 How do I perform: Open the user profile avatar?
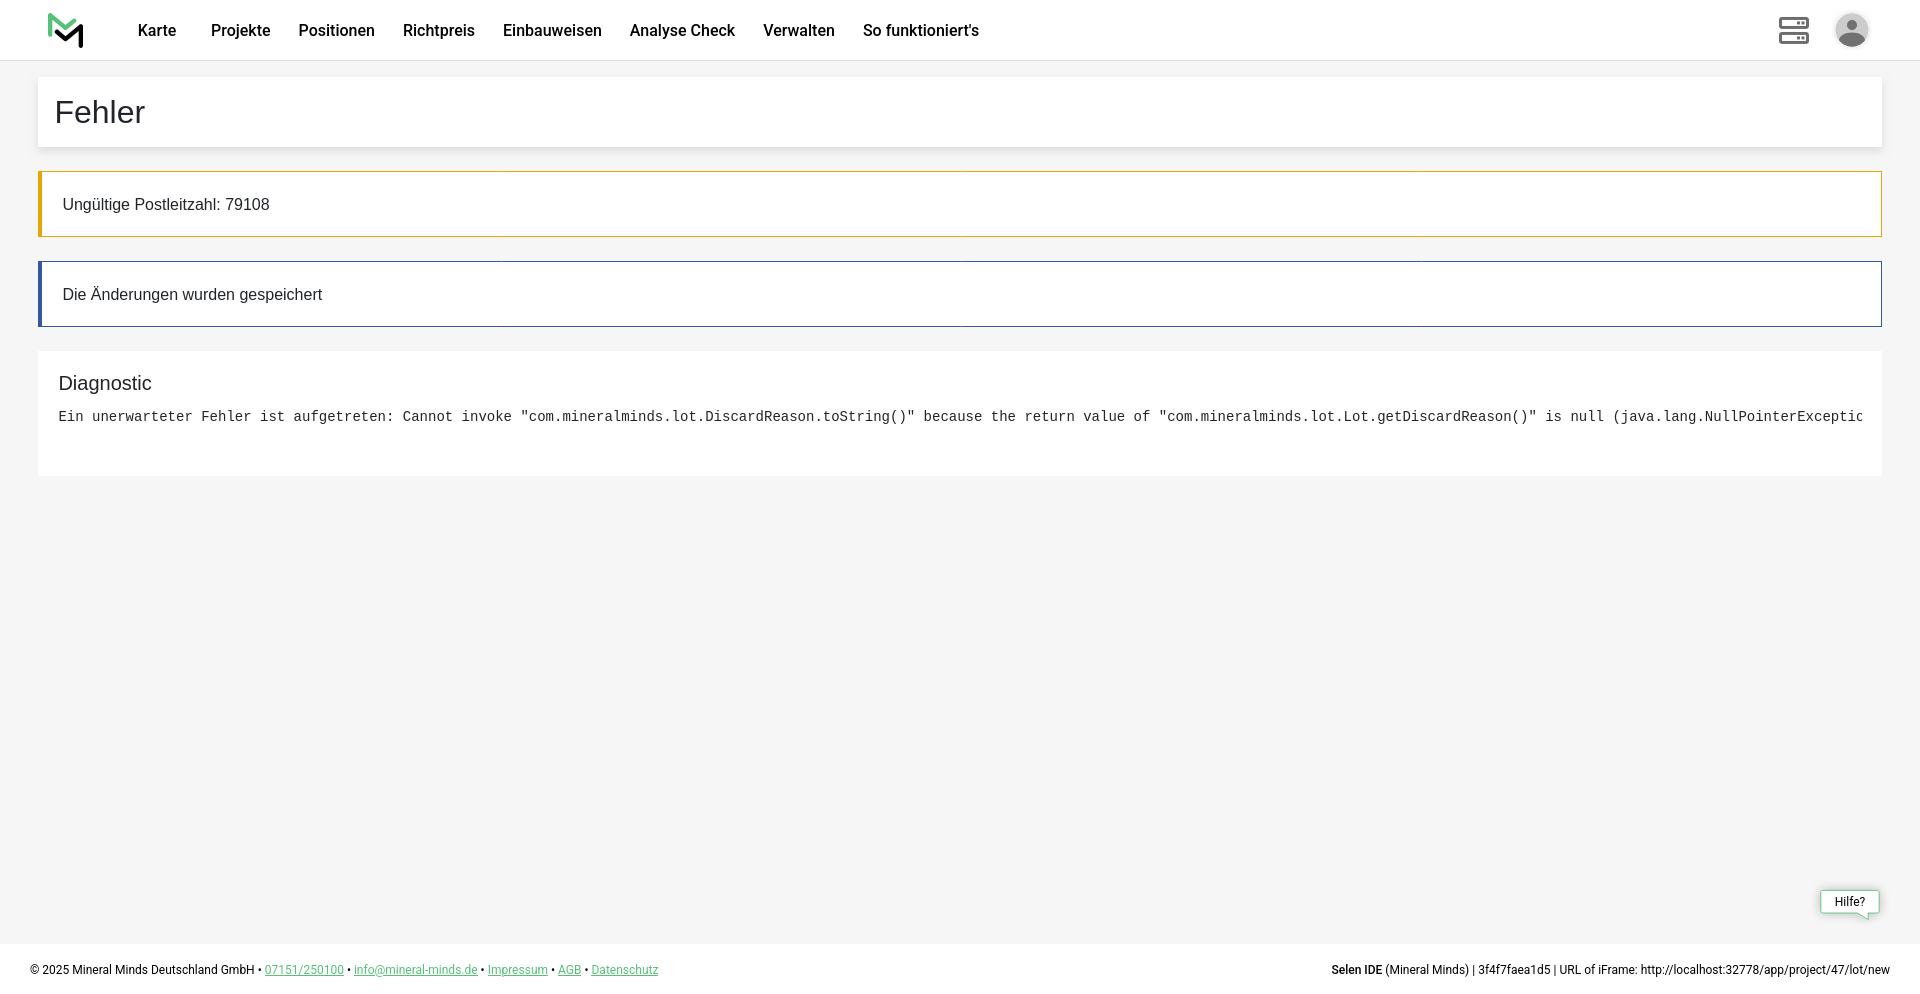coord(1851,30)
